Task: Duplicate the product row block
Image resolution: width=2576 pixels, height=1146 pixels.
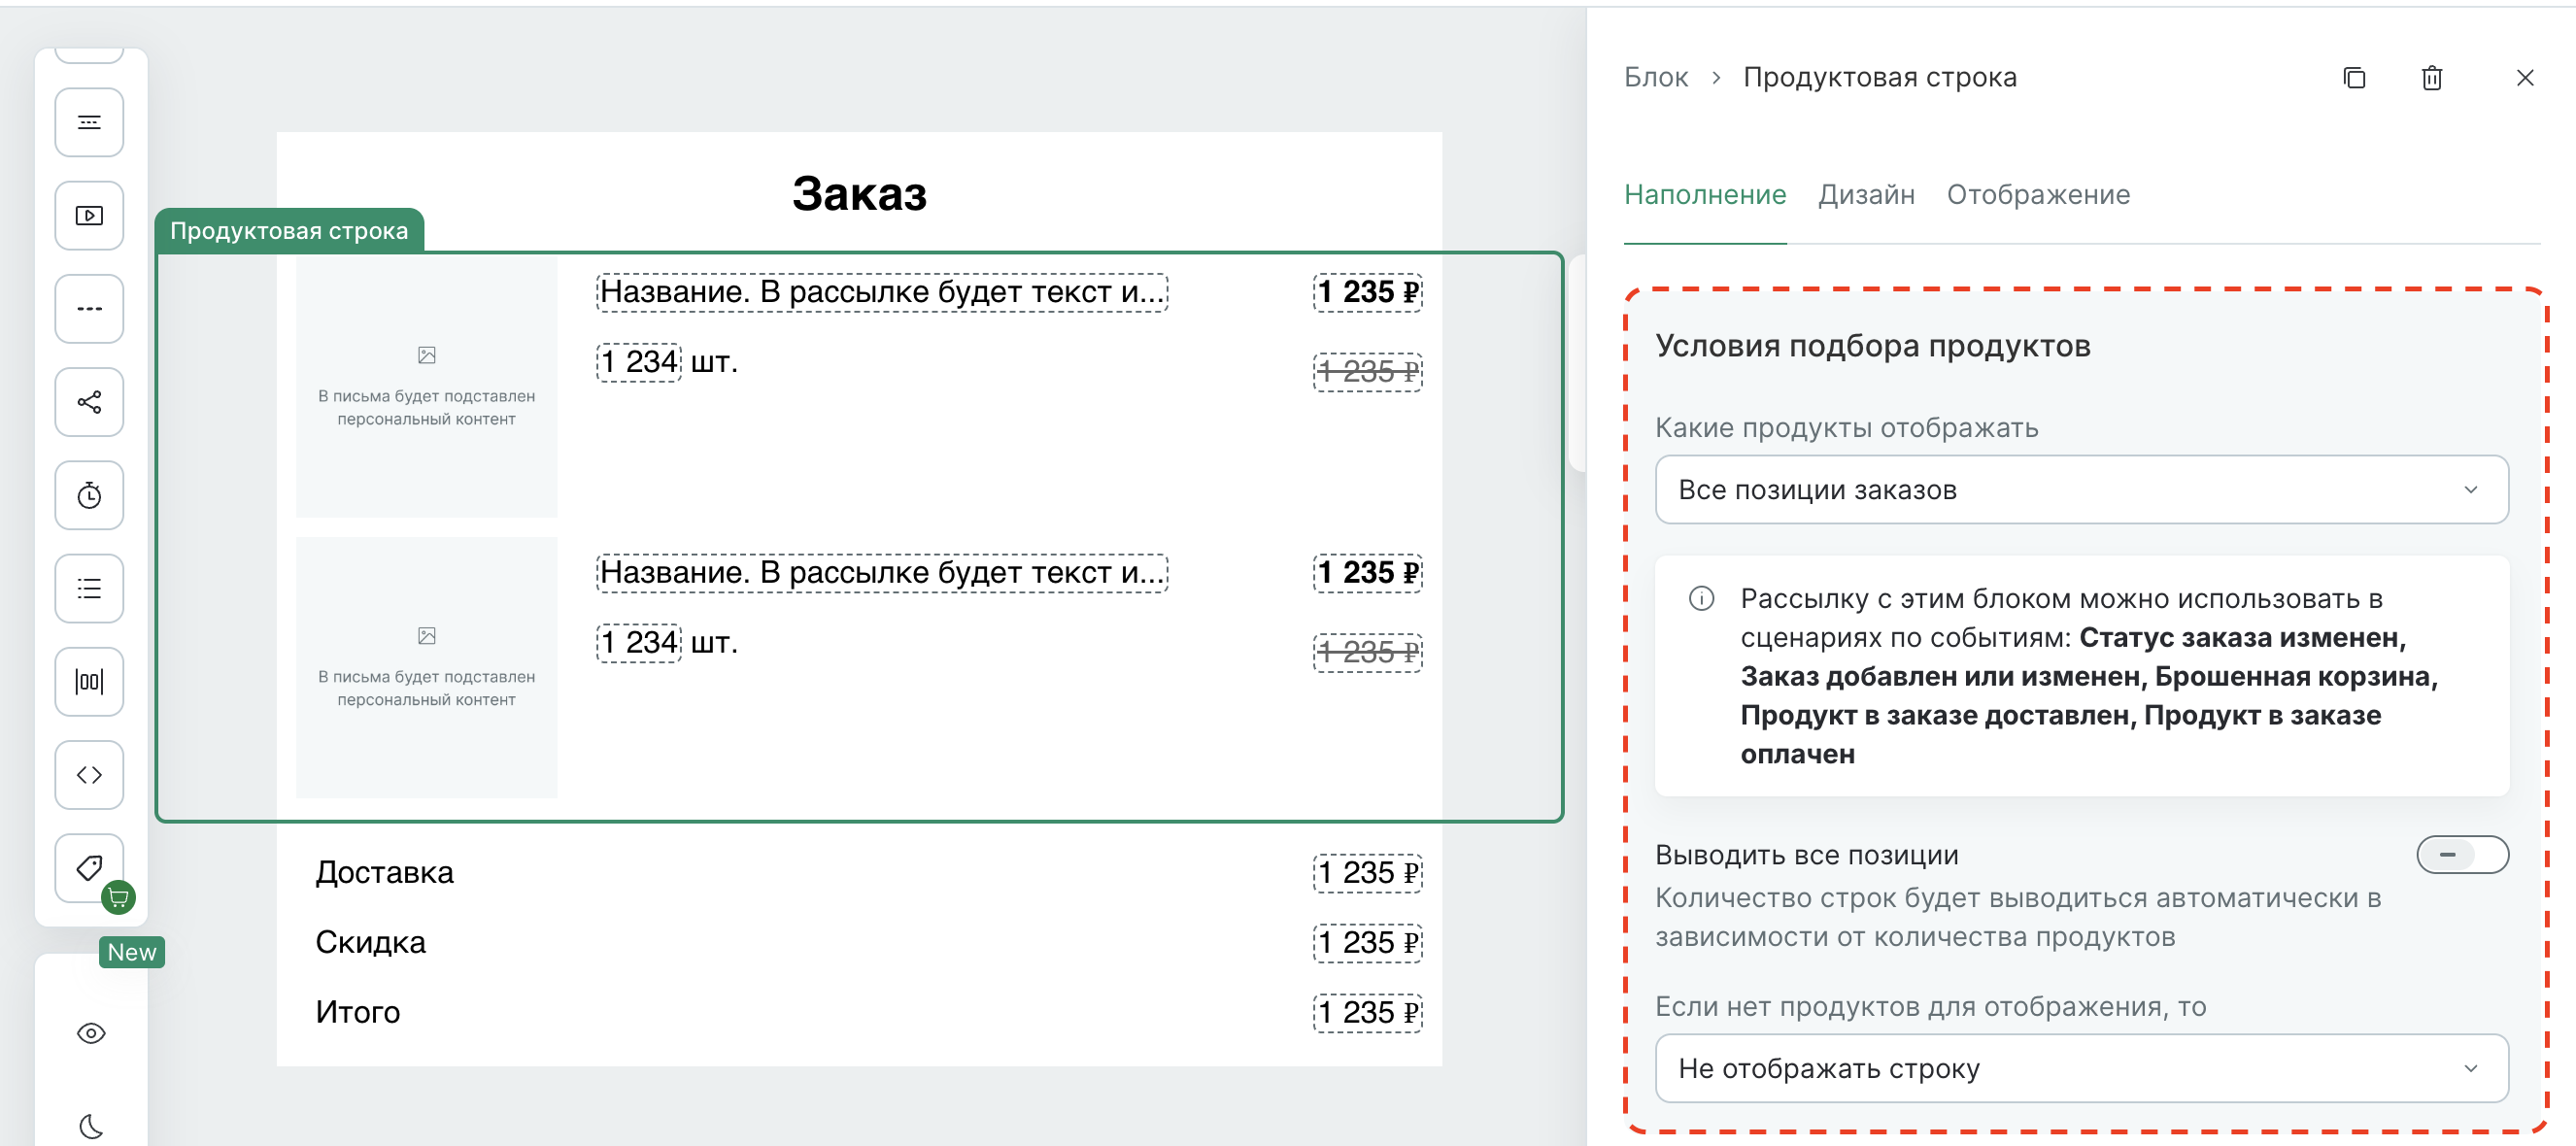Action: tap(2354, 78)
